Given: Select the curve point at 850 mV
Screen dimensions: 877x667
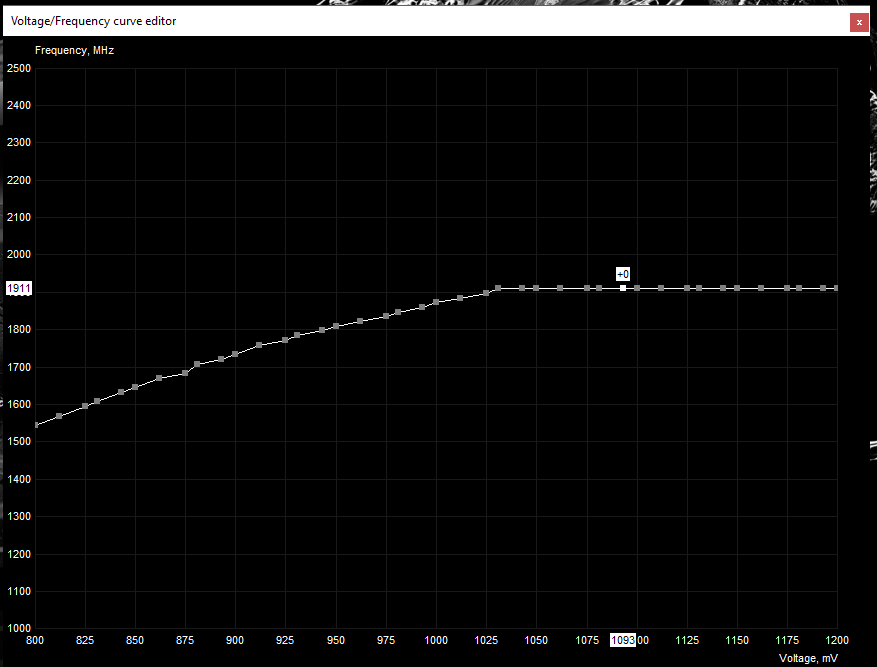Looking at the screenshot, I should point(135,387).
